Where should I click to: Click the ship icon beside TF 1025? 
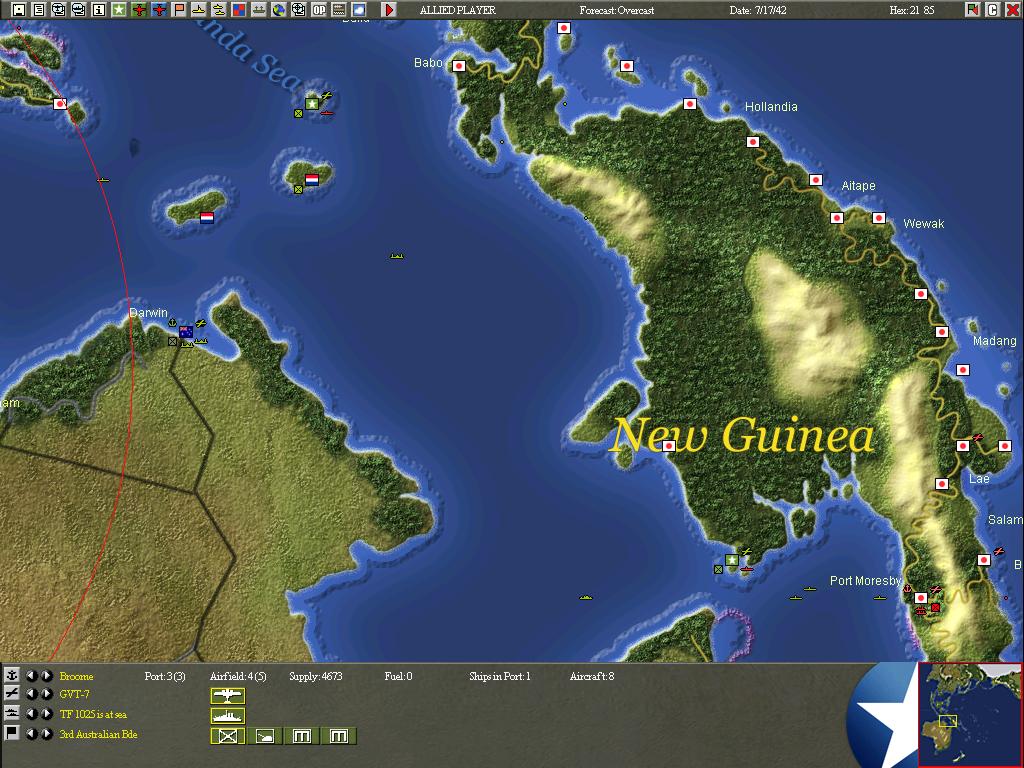point(12,713)
